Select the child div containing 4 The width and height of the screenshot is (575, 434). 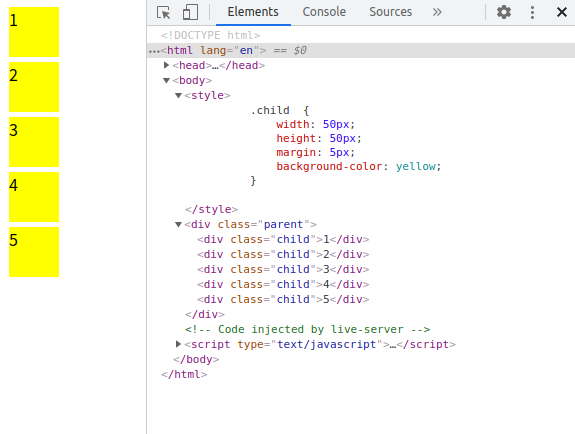click(283, 284)
